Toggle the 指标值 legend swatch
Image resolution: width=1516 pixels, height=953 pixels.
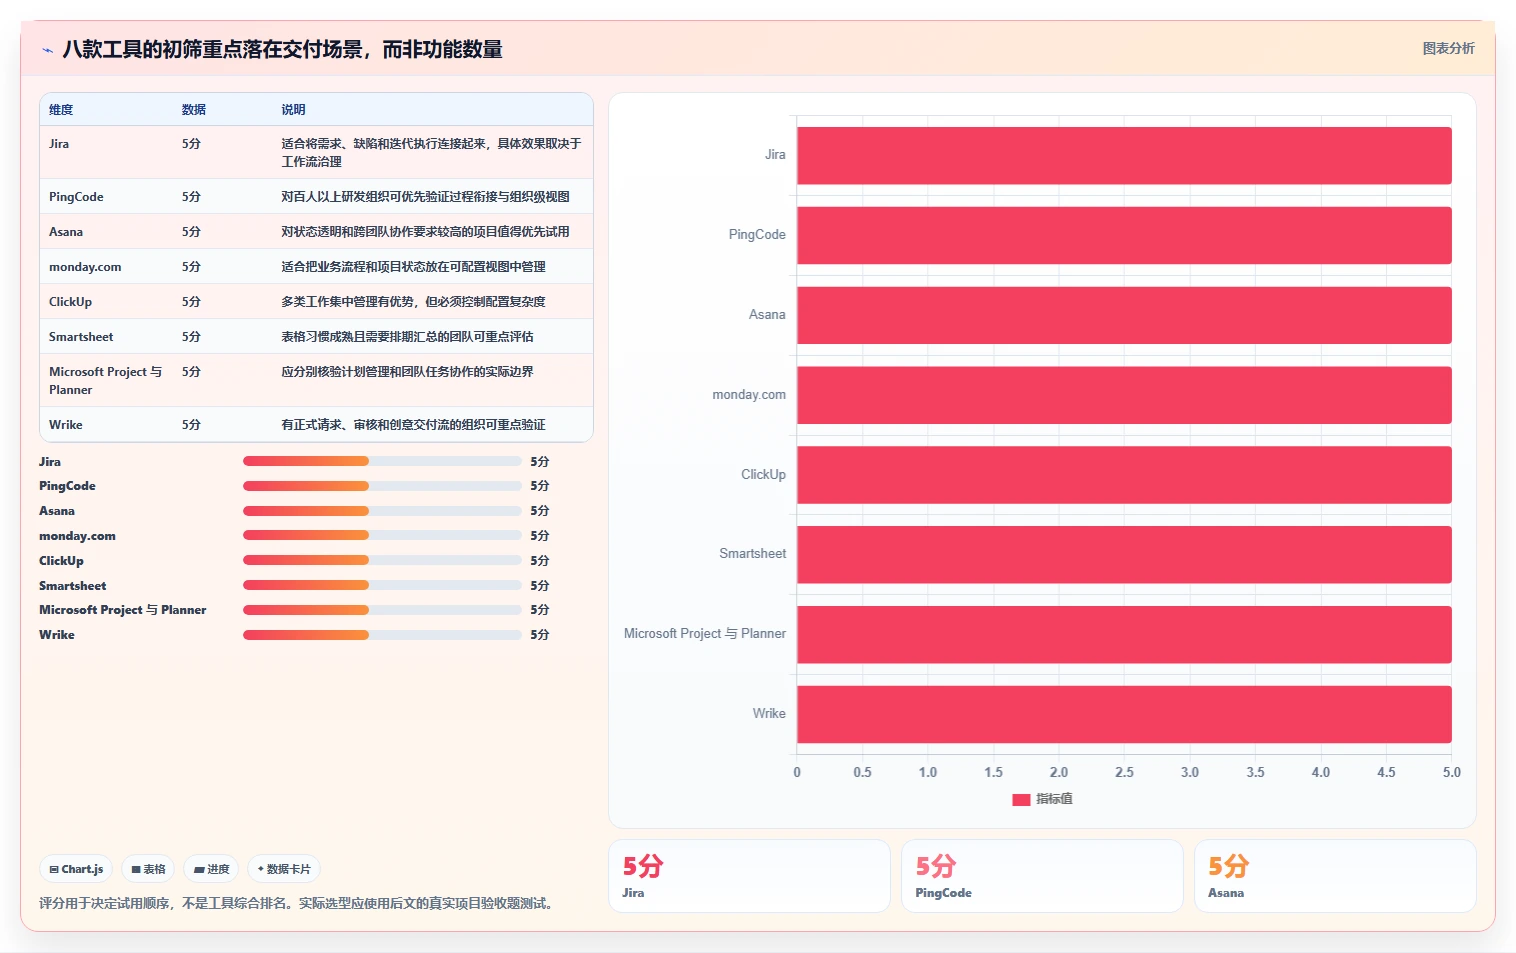click(1021, 799)
